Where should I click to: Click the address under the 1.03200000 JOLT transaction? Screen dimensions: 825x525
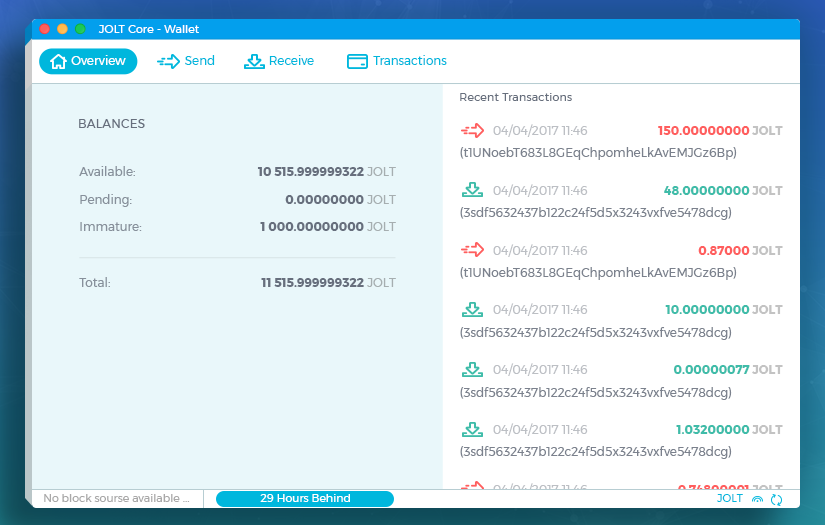596,451
